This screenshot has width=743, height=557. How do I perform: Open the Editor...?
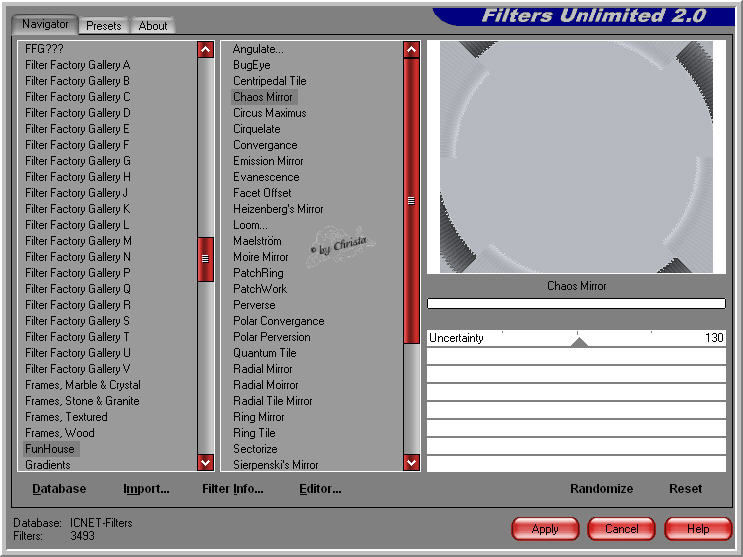pyautogui.click(x=320, y=489)
